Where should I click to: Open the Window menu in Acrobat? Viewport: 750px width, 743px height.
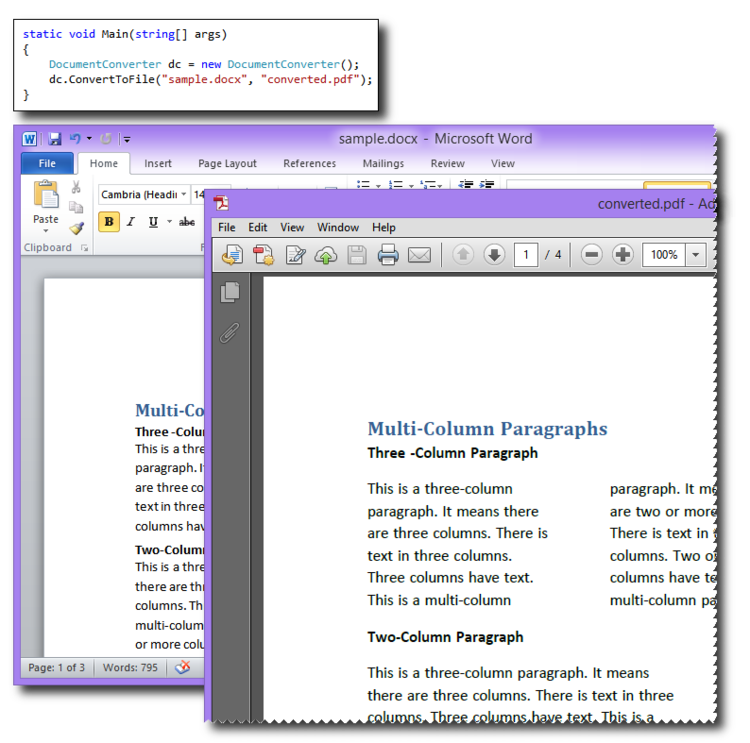338,227
